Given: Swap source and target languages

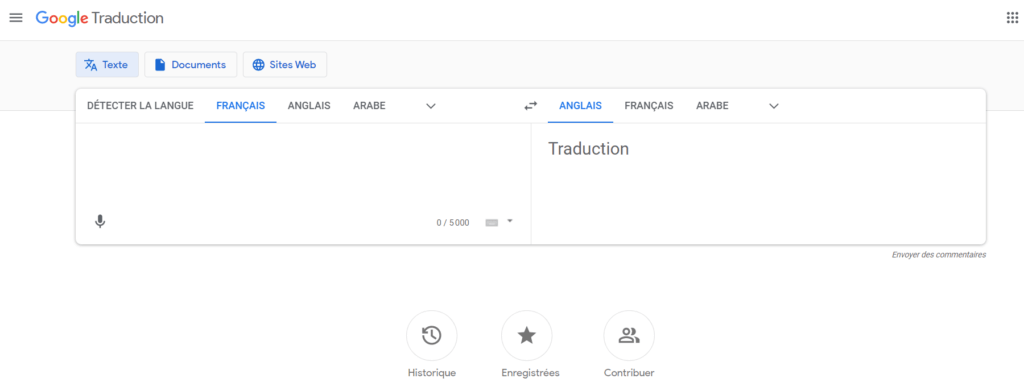Looking at the screenshot, I should point(531,106).
